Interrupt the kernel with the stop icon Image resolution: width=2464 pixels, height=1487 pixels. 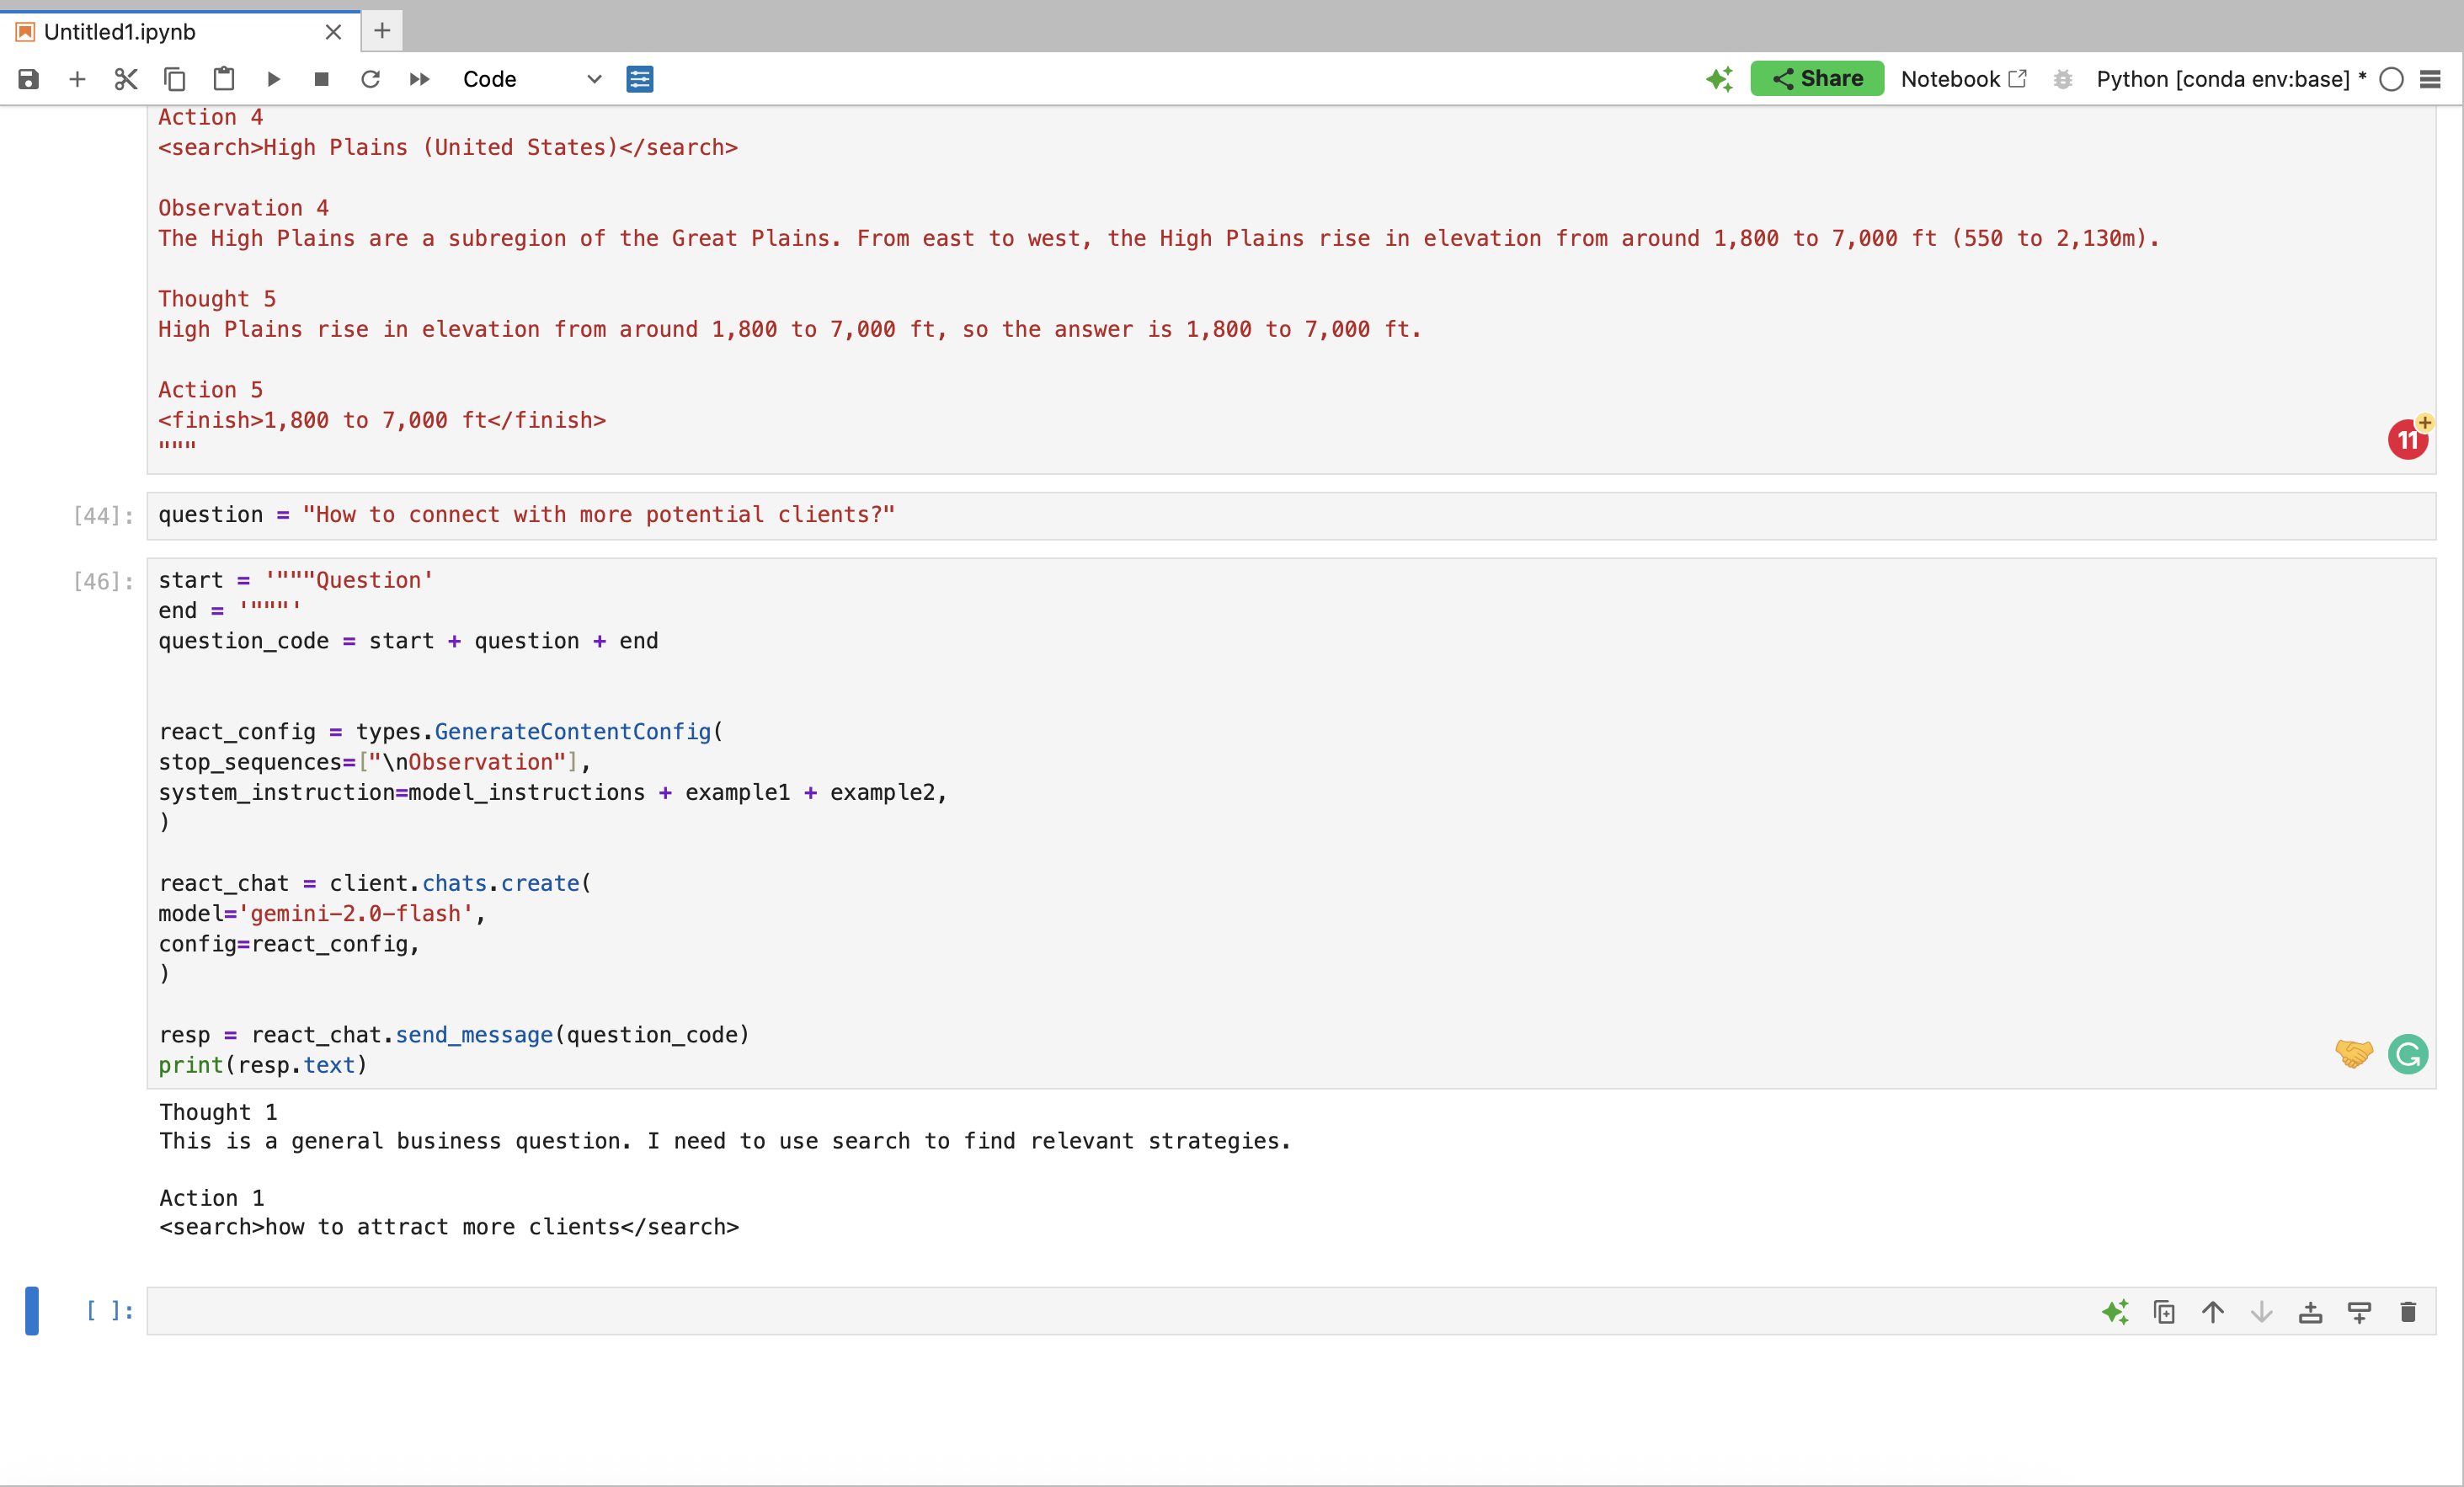322,79
